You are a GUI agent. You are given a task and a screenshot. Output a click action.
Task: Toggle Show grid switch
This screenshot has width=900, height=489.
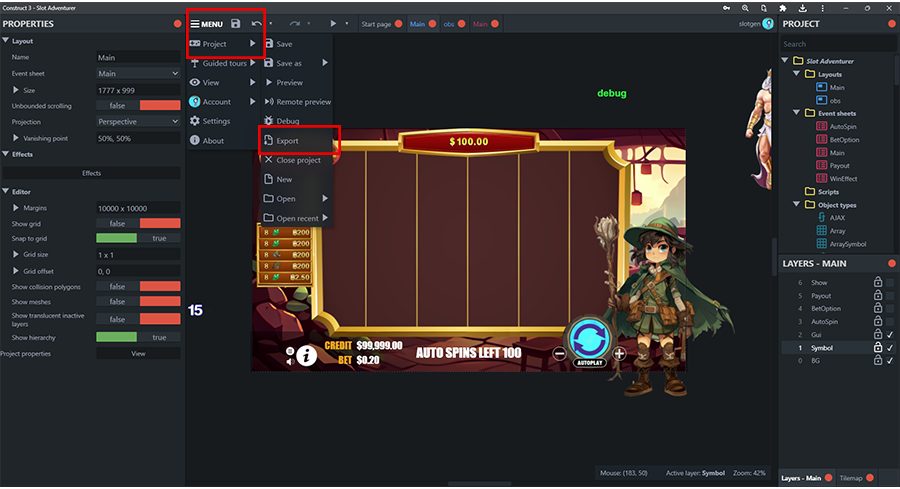138,224
